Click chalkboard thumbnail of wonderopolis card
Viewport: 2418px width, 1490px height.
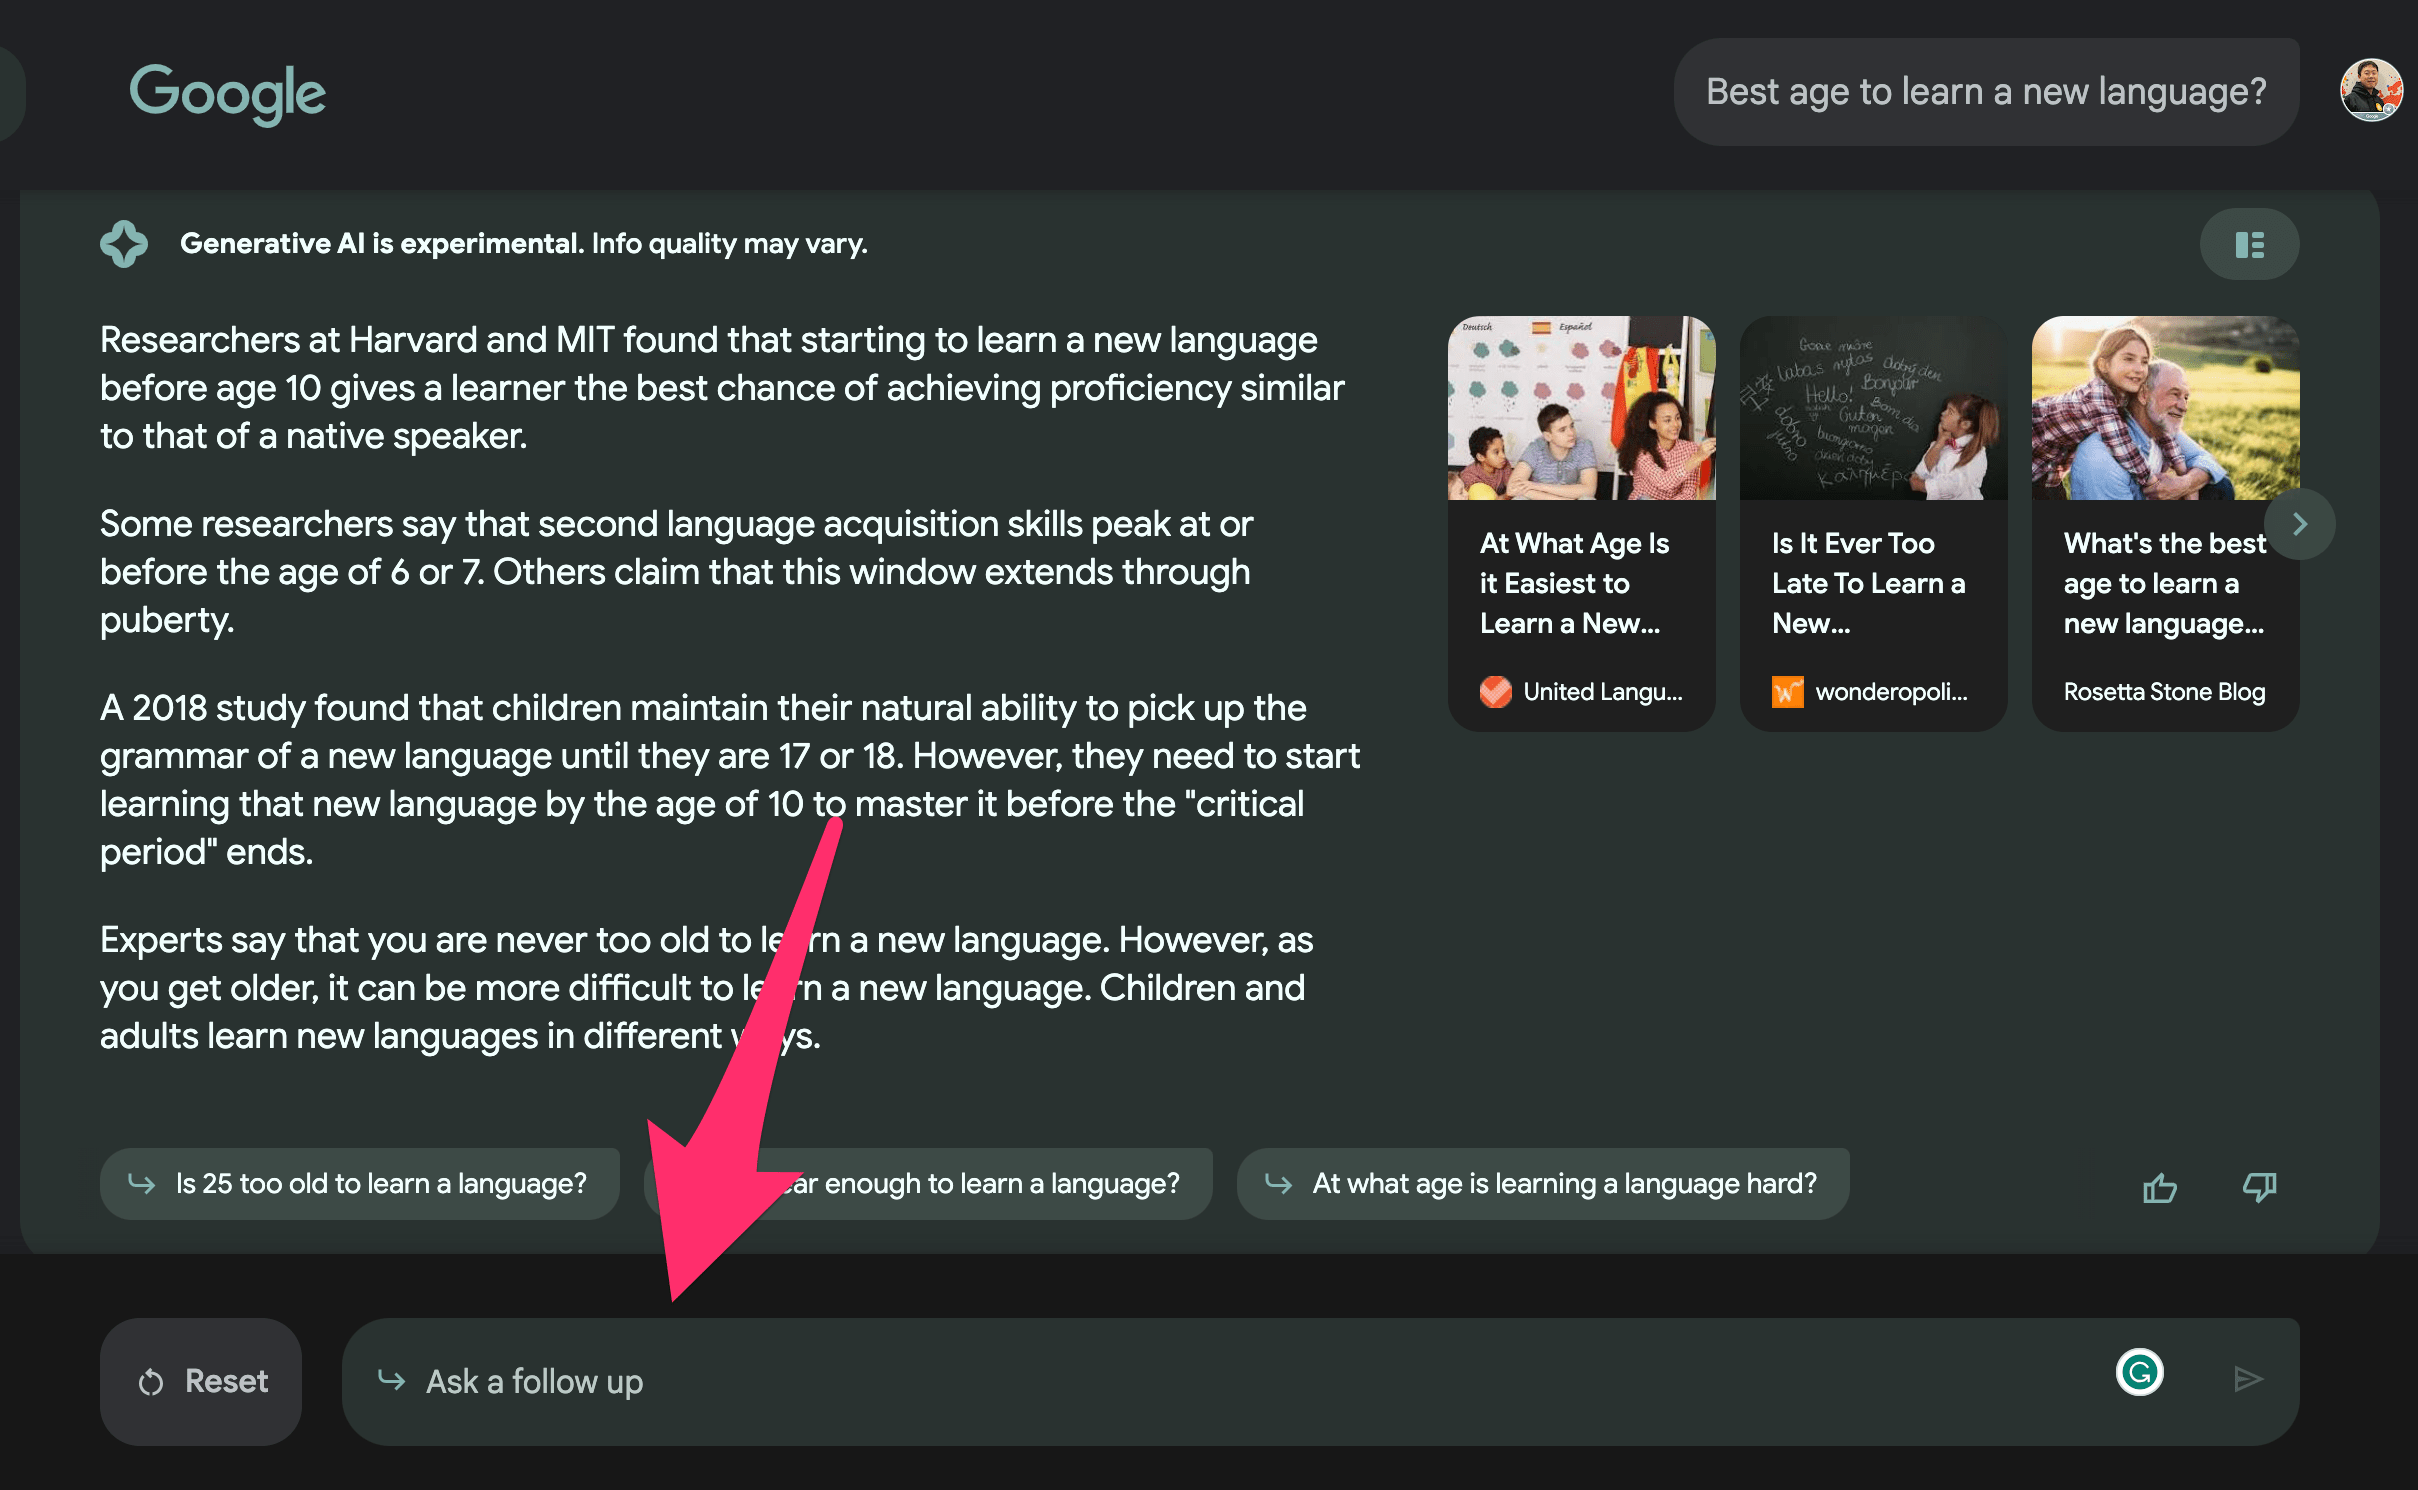pyautogui.click(x=1874, y=408)
